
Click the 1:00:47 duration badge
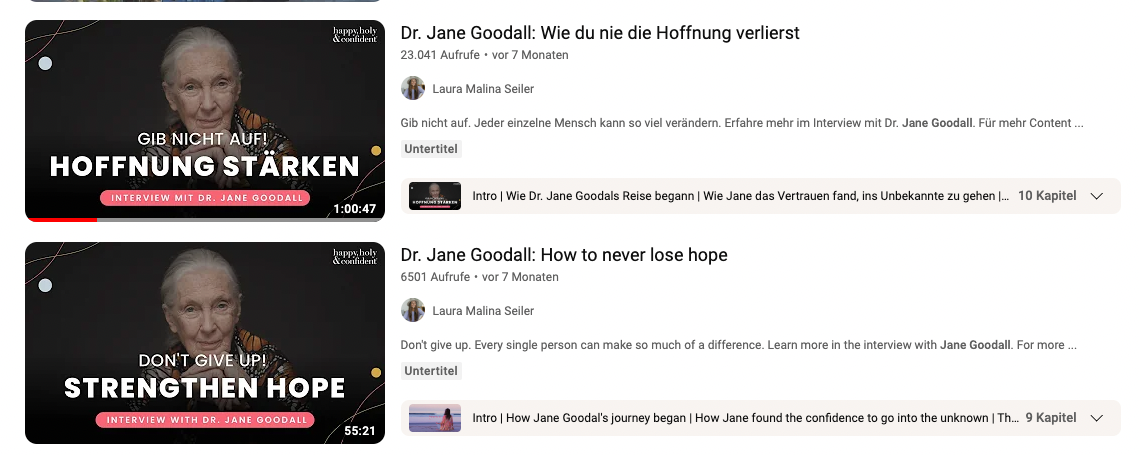(x=354, y=209)
